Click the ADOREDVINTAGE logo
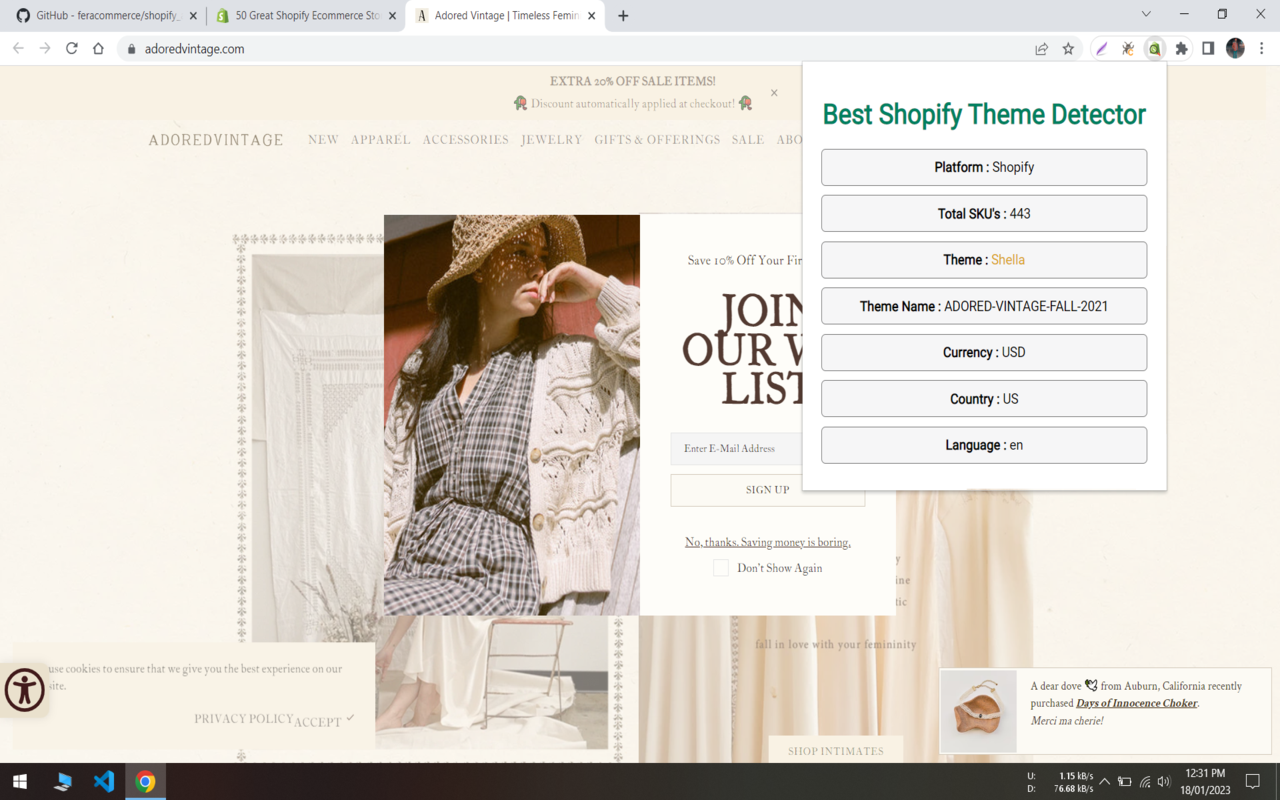 (x=216, y=140)
